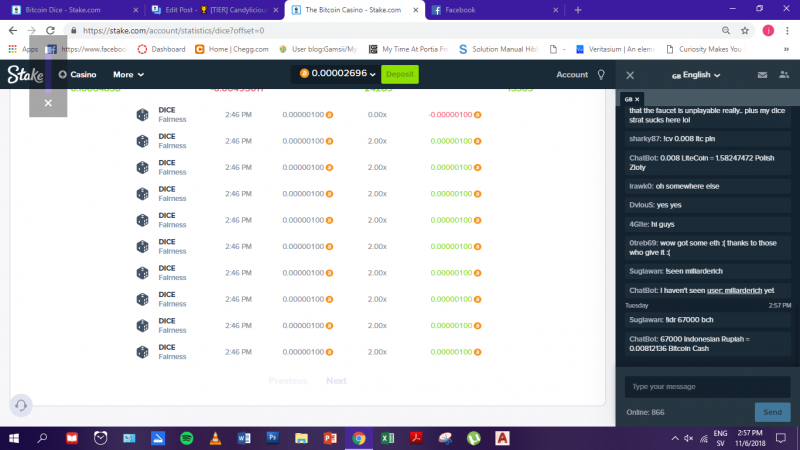Click ChatBot Bitcoin Cash conversion message
Image resolution: width=800 pixels, height=450 pixels.
[707, 344]
